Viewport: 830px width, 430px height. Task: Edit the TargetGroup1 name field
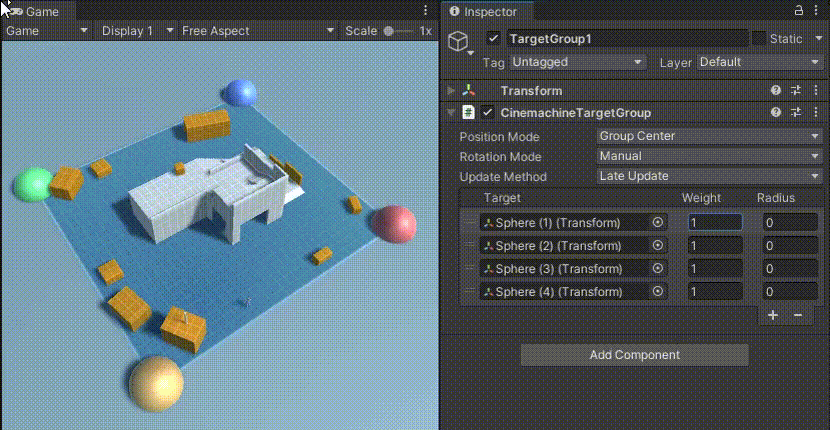628,39
